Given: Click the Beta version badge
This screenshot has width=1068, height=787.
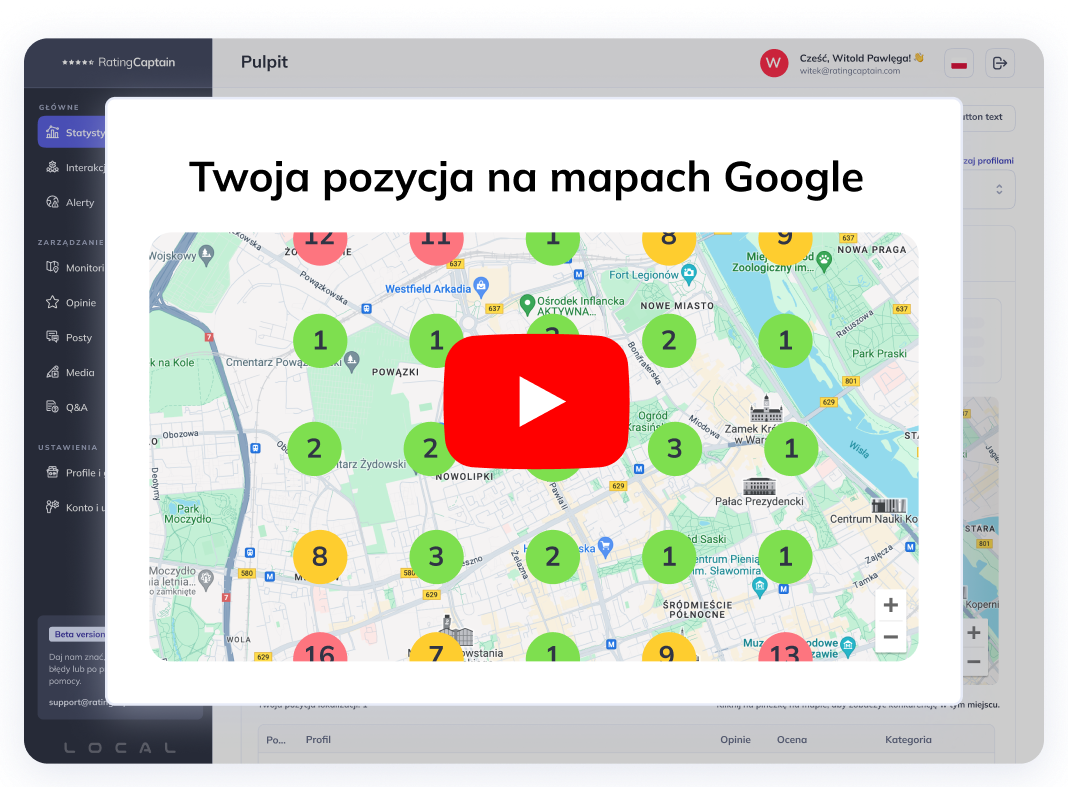Looking at the screenshot, I should coord(78,634).
